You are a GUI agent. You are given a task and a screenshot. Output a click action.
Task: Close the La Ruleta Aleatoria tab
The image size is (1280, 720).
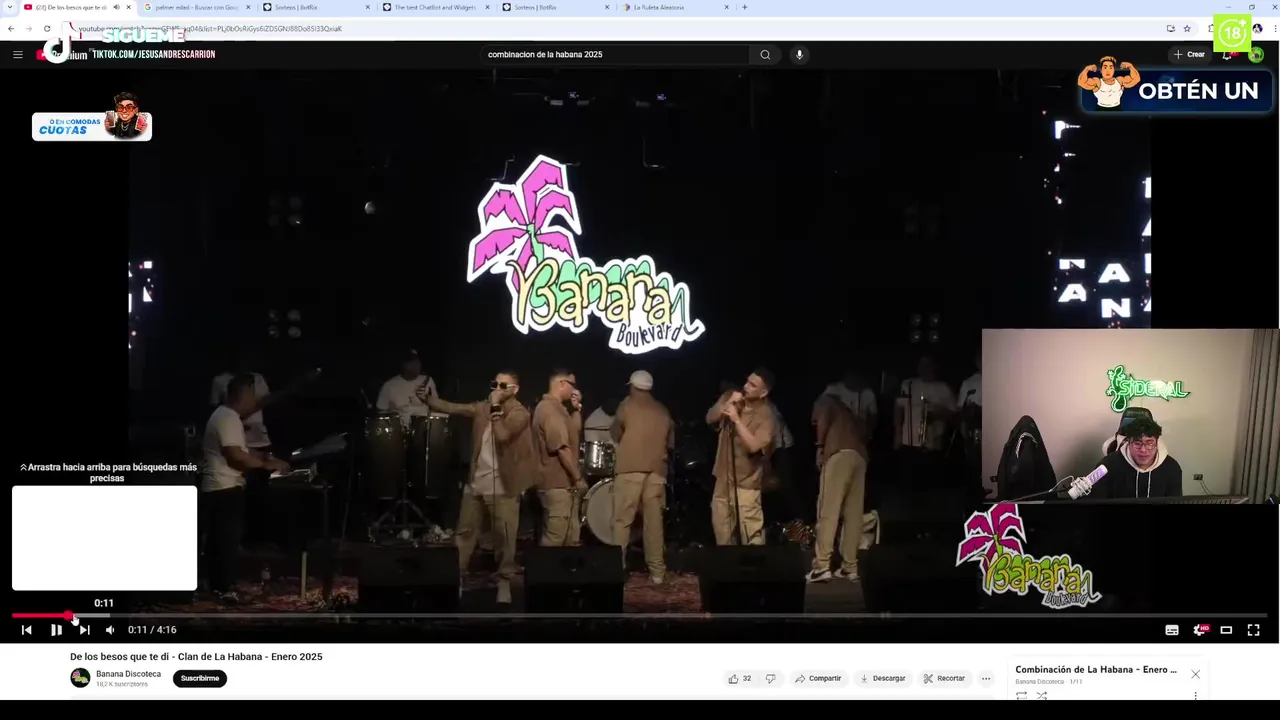click(728, 7)
